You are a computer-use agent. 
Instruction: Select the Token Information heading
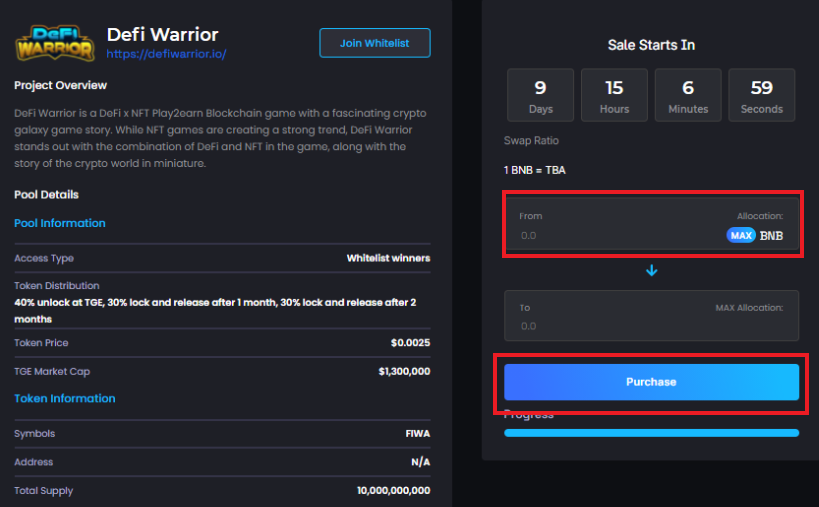coord(65,398)
